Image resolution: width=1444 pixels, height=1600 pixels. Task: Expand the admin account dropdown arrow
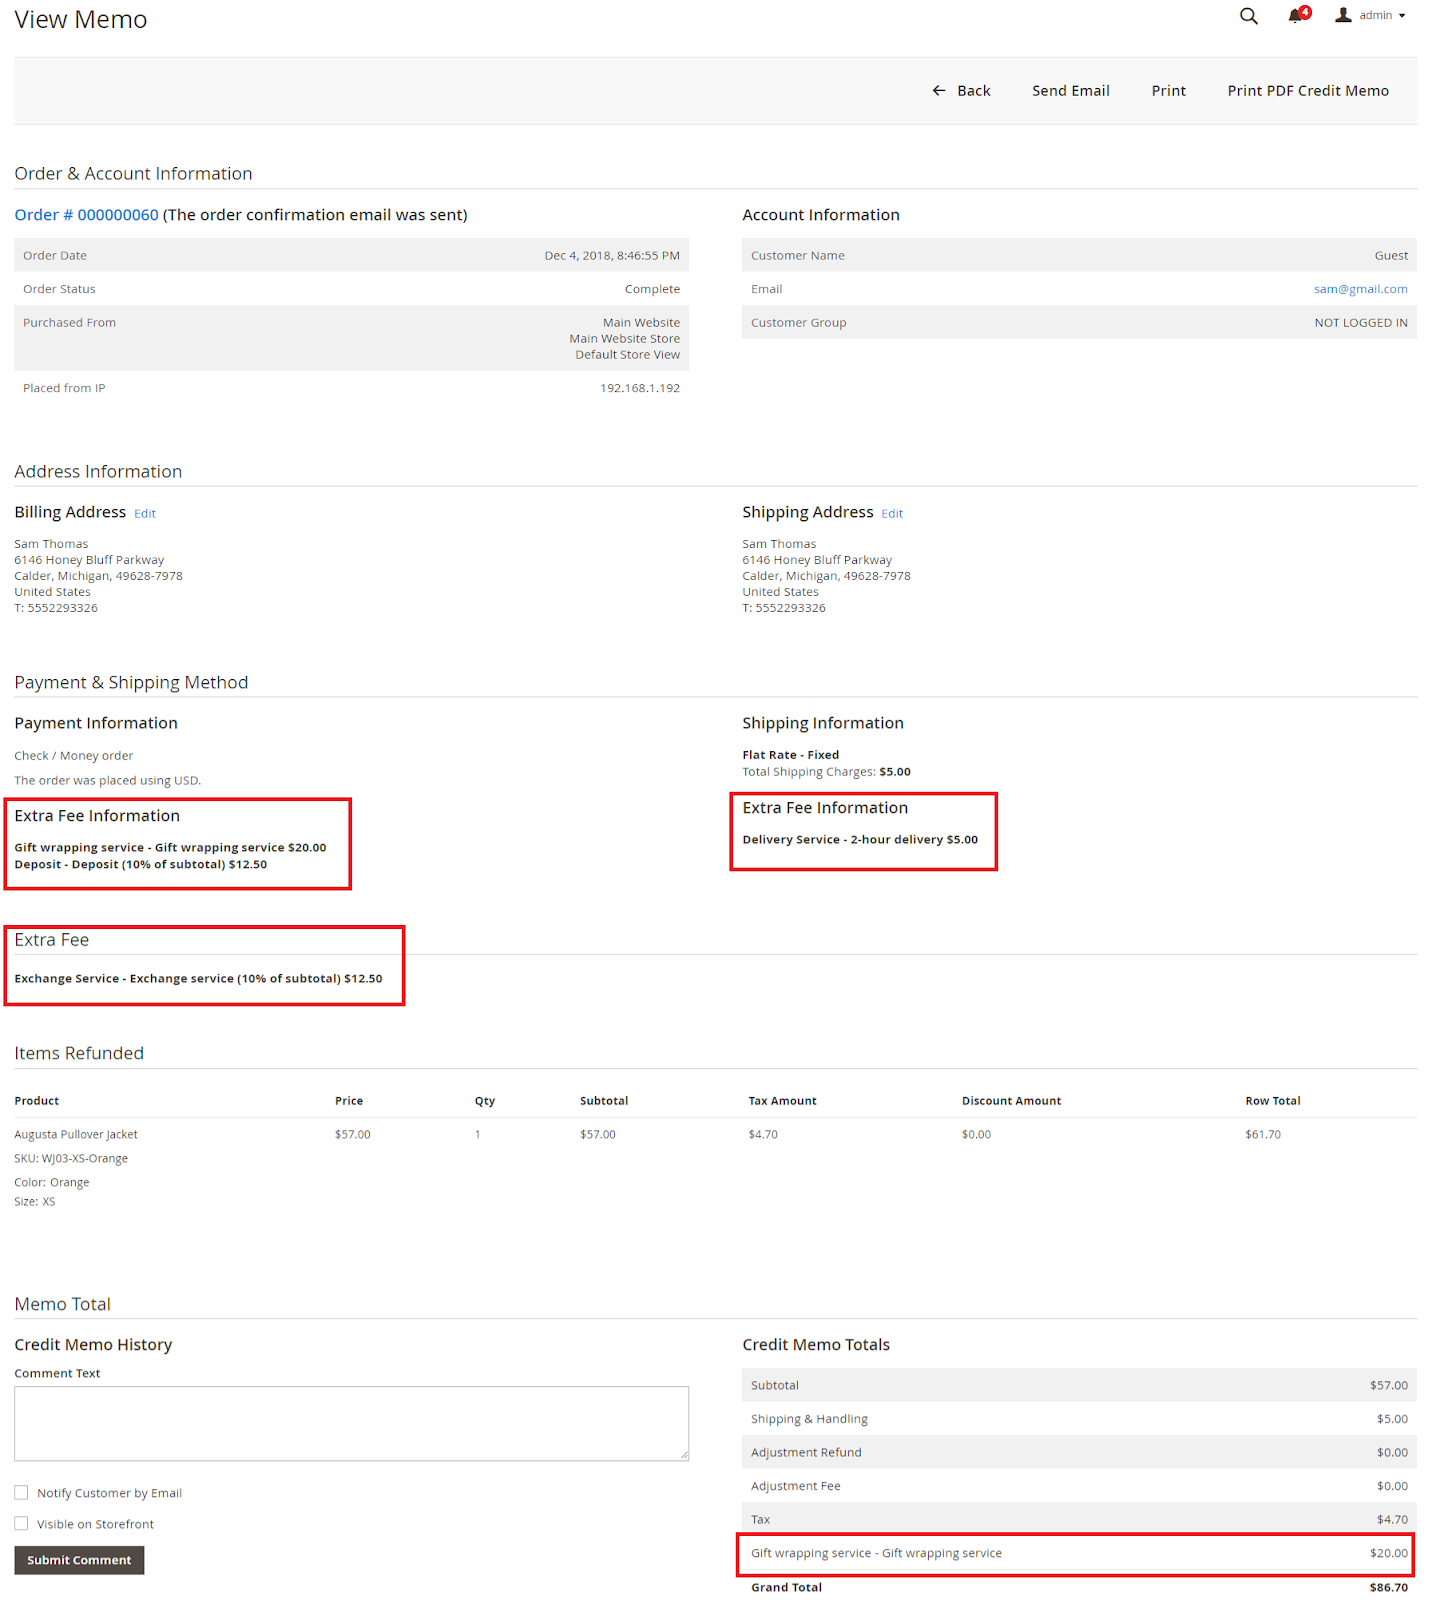[1402, 16]
